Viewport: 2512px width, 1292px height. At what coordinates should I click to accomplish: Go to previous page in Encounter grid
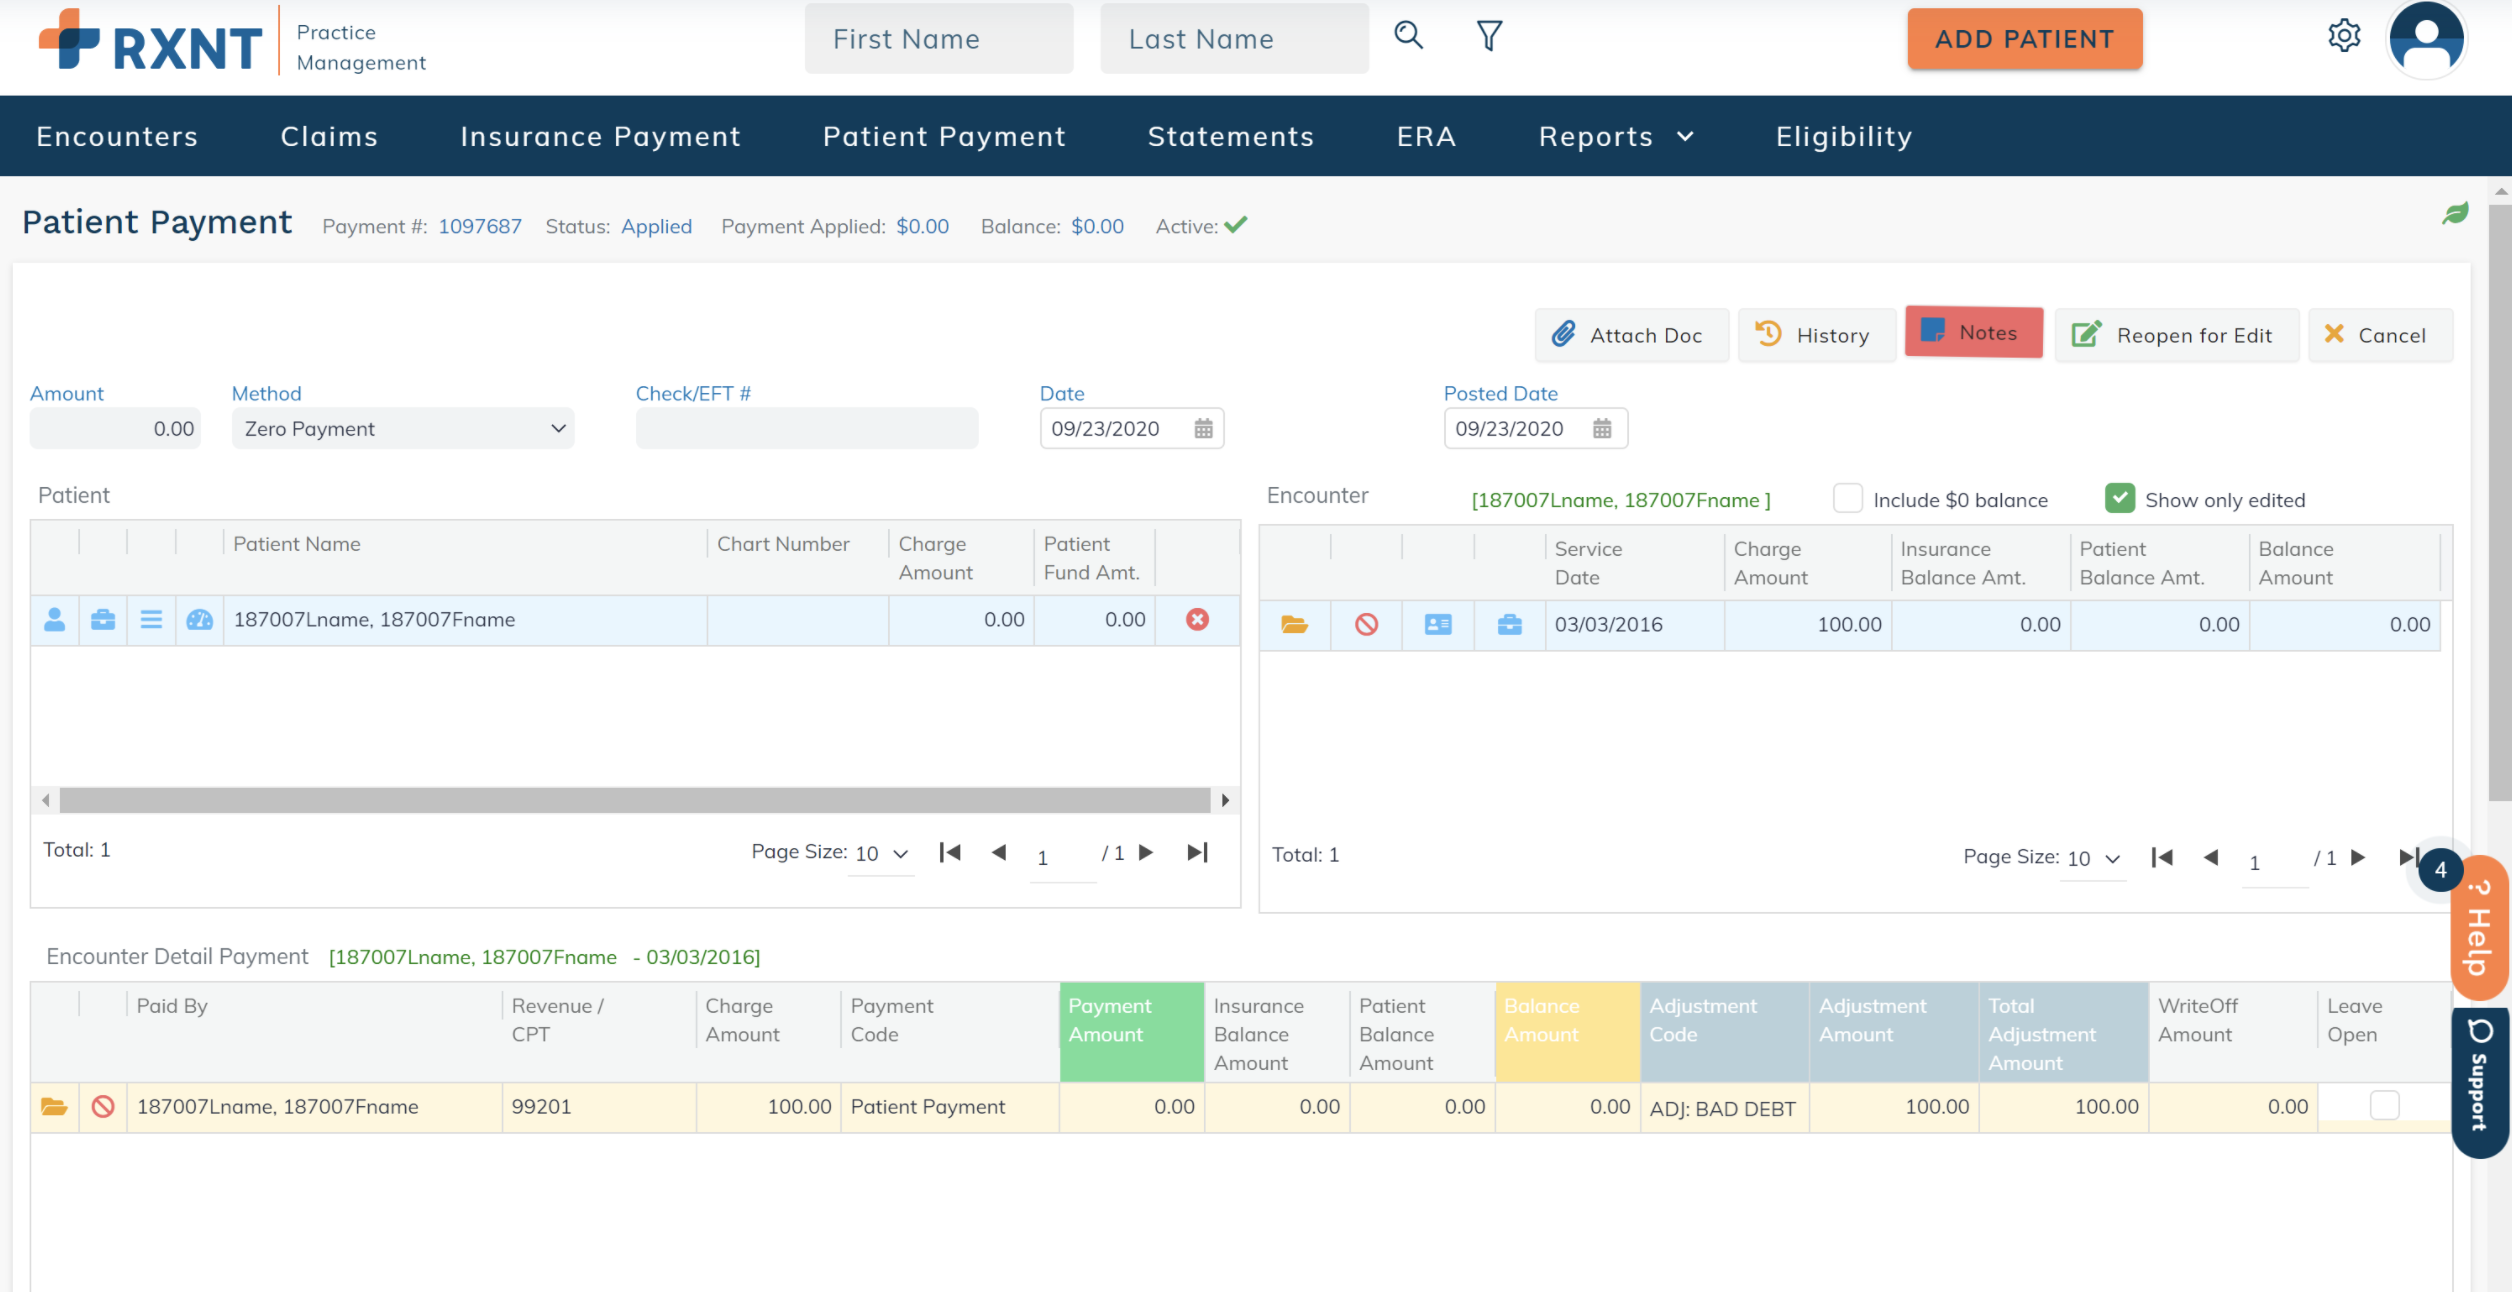pyautogui.click(x=2211, y=857)
